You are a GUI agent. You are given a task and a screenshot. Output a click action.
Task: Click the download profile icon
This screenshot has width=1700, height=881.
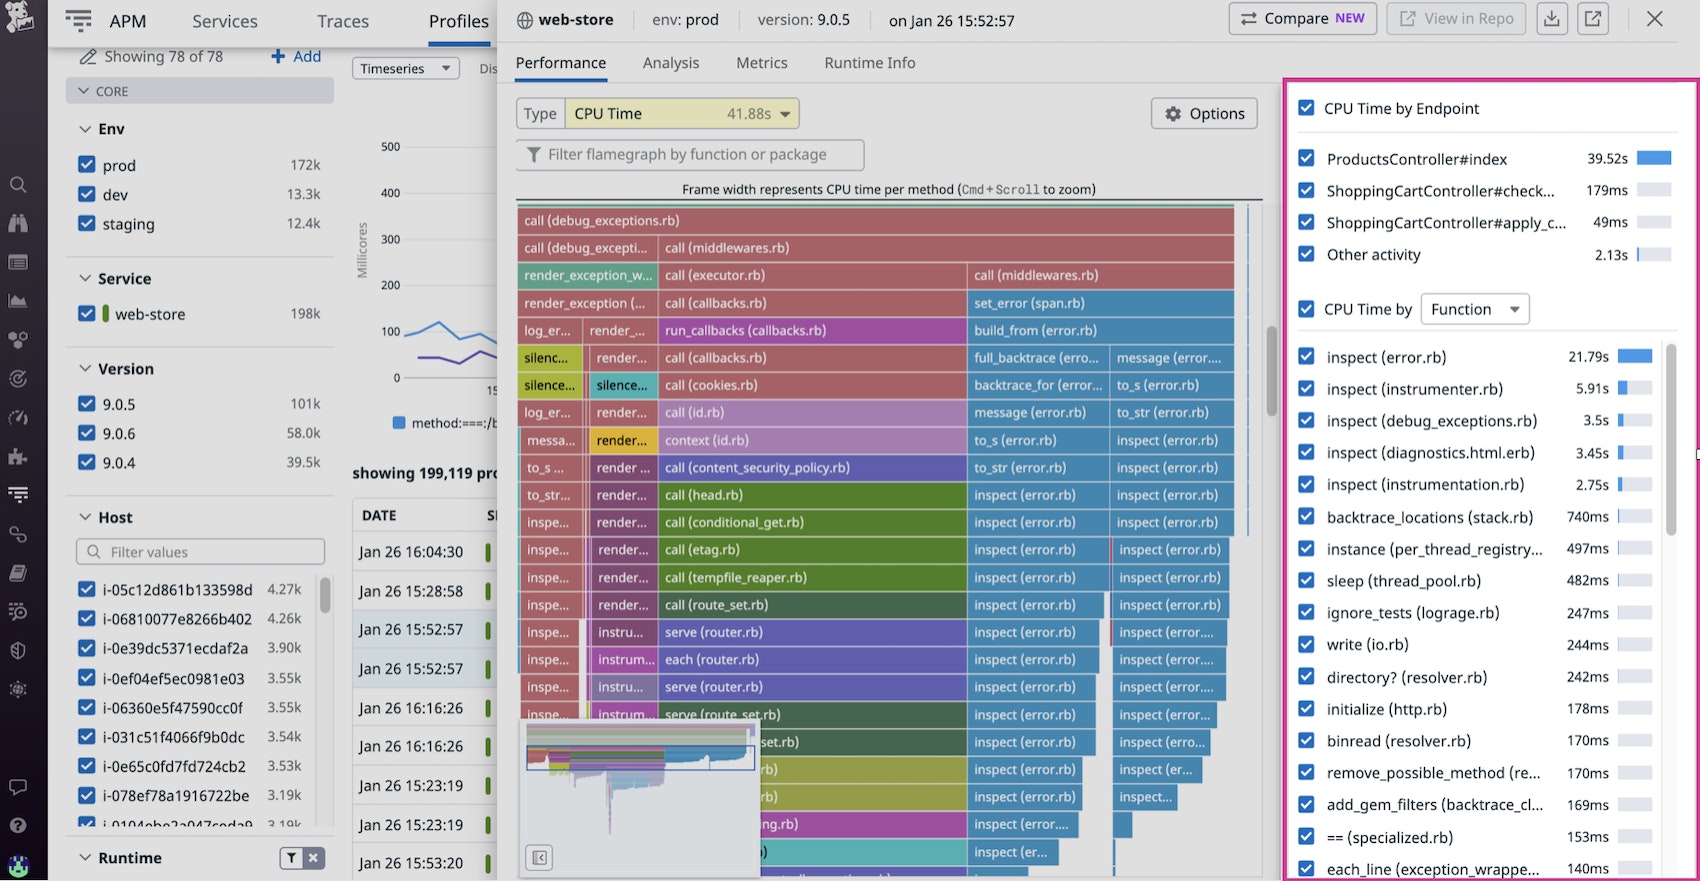click(x=1552, y=19)
